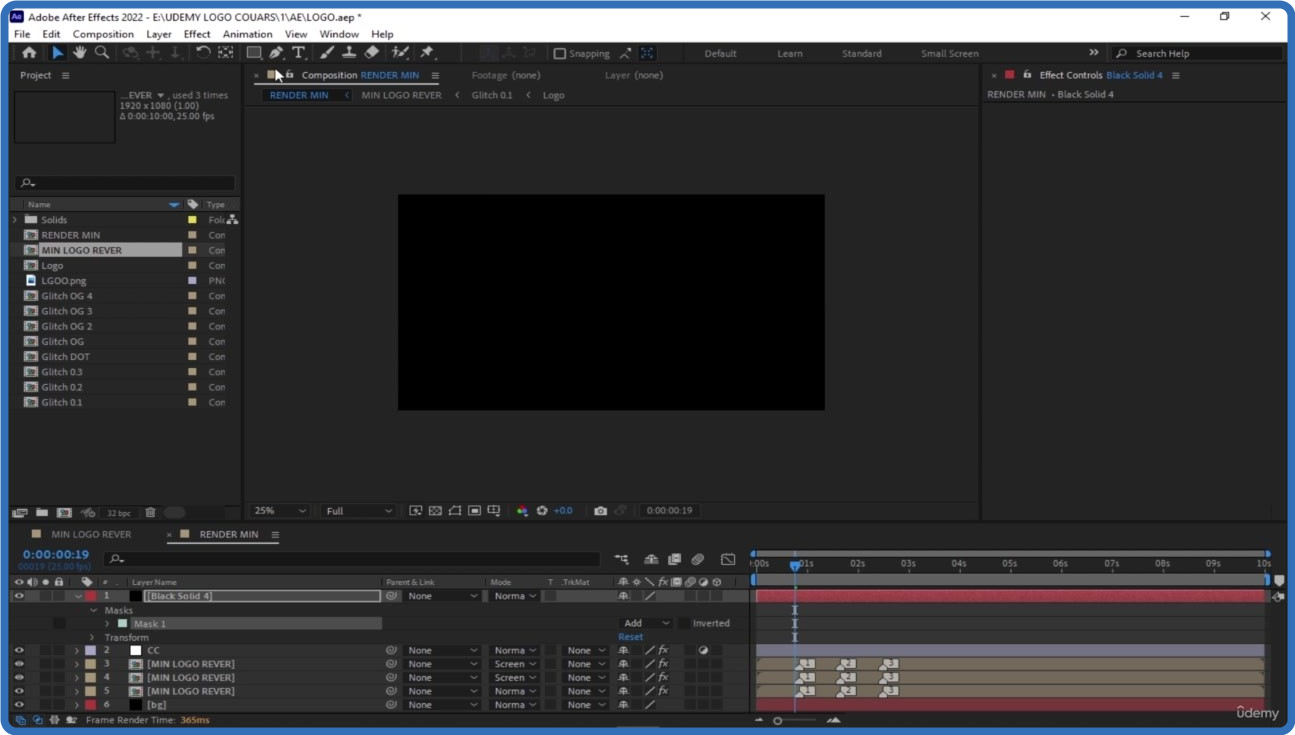Select the Horizontal Type tool
Viewport: 1295px width, 735px height.
pos(298,53)
